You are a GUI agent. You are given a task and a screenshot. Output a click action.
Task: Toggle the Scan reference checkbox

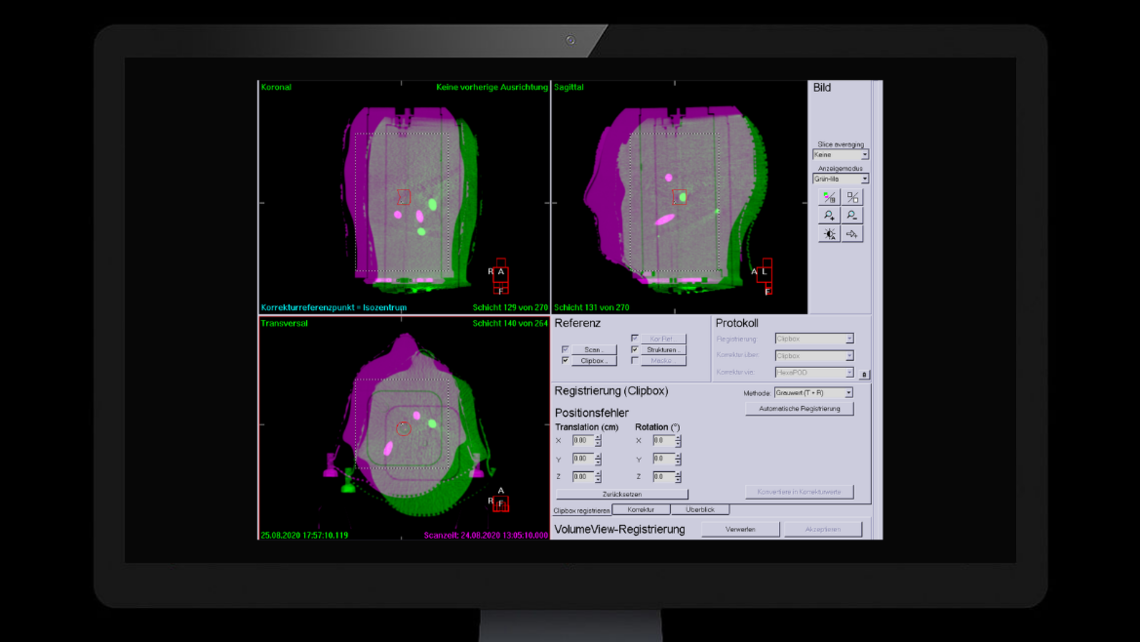click(x=564, y=349)
